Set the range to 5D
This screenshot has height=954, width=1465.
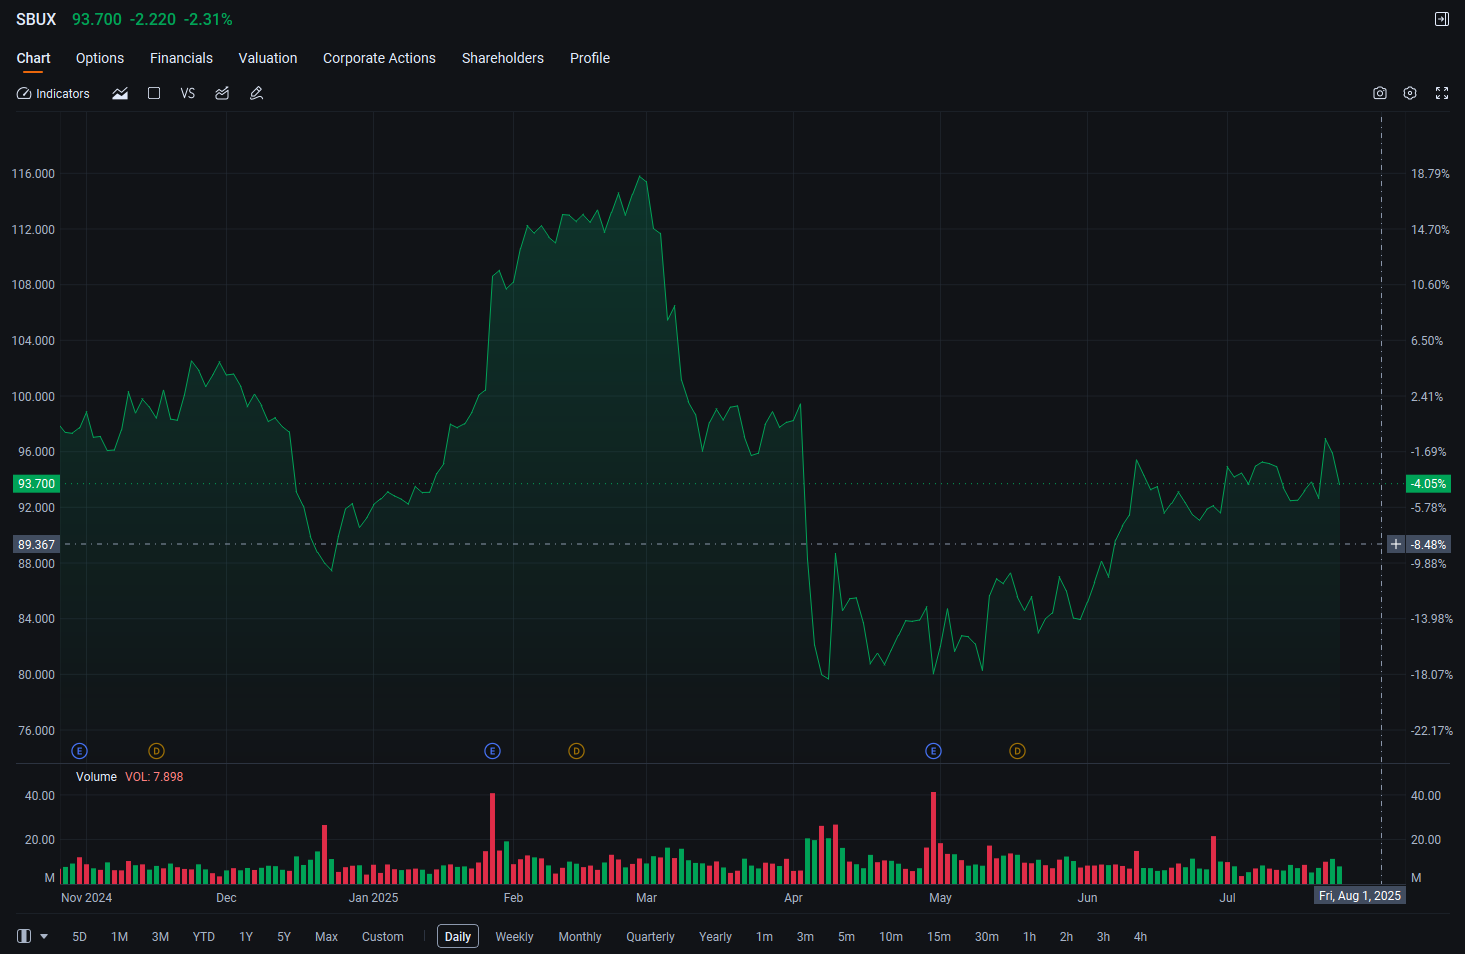coord(80,937)
